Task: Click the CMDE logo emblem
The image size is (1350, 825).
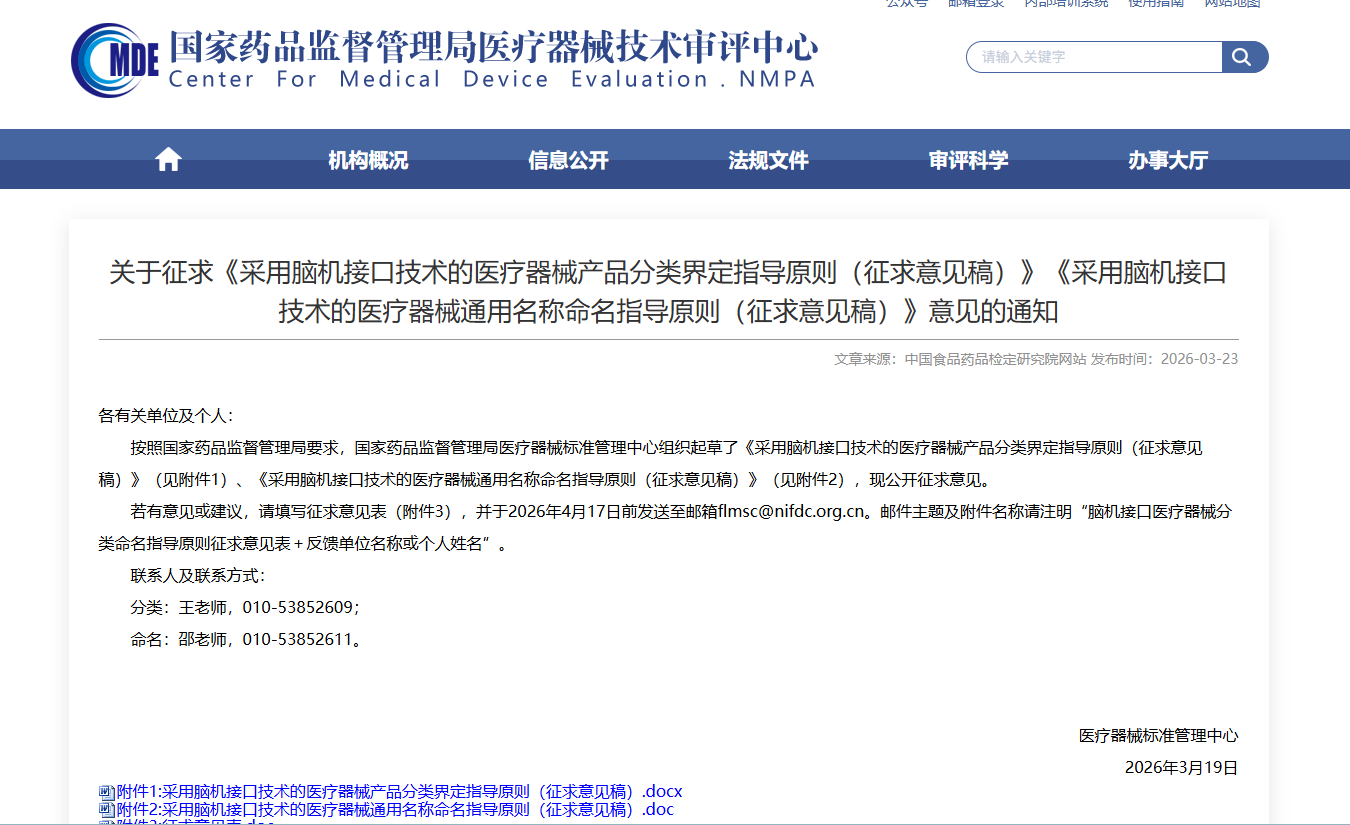Action: point(114,60)
